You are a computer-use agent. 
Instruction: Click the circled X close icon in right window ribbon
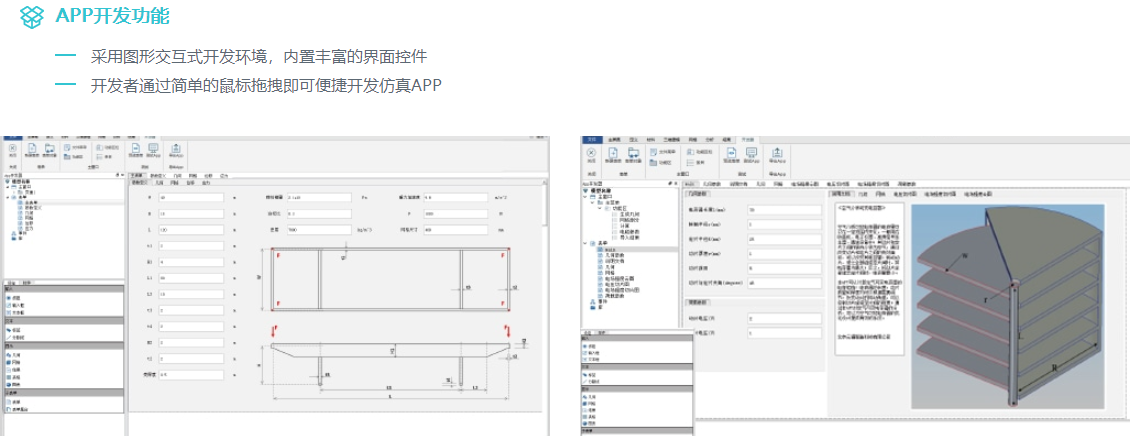click(591, 153)
